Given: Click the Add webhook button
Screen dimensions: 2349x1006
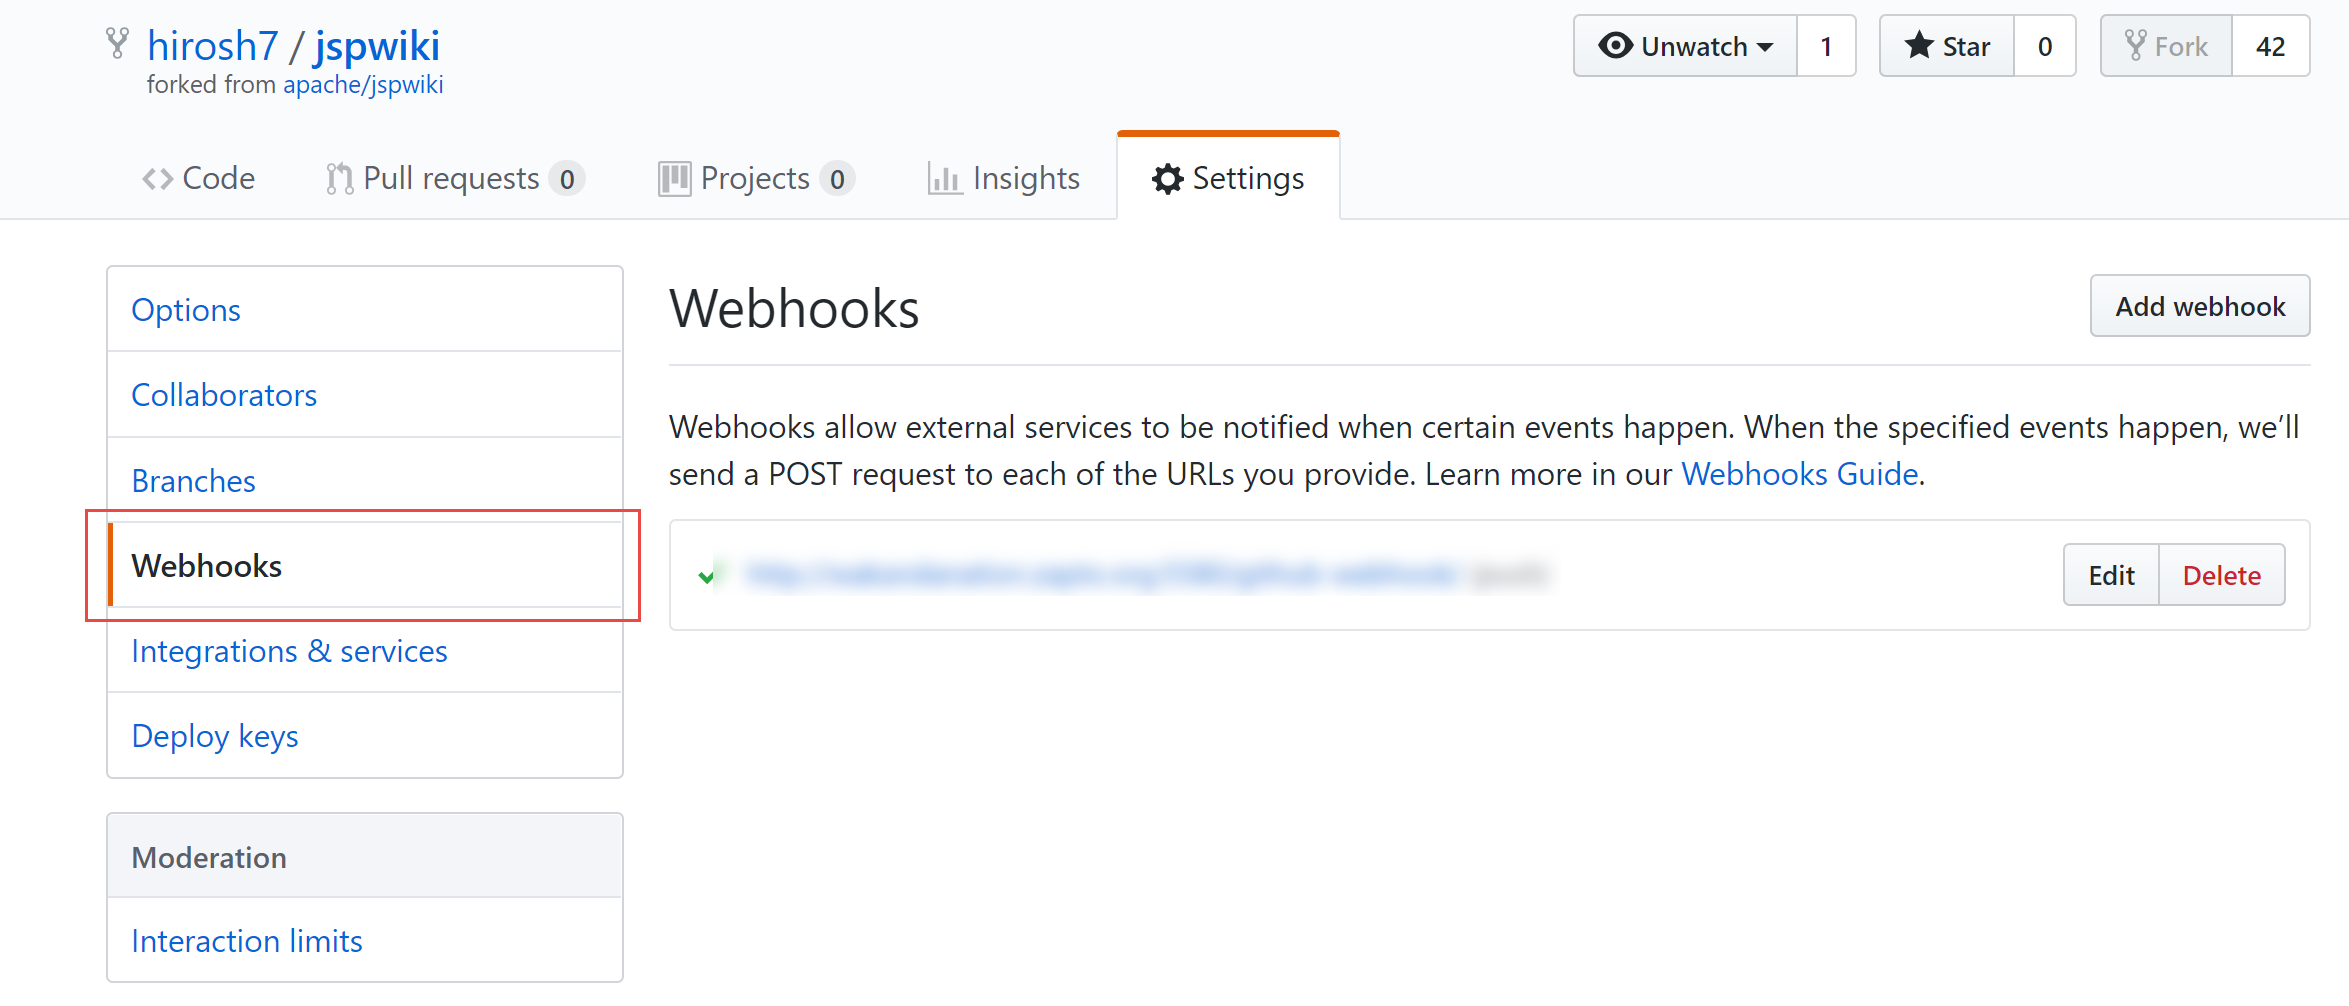Looking at the screenshot, I should click(x=2200, y=306).
